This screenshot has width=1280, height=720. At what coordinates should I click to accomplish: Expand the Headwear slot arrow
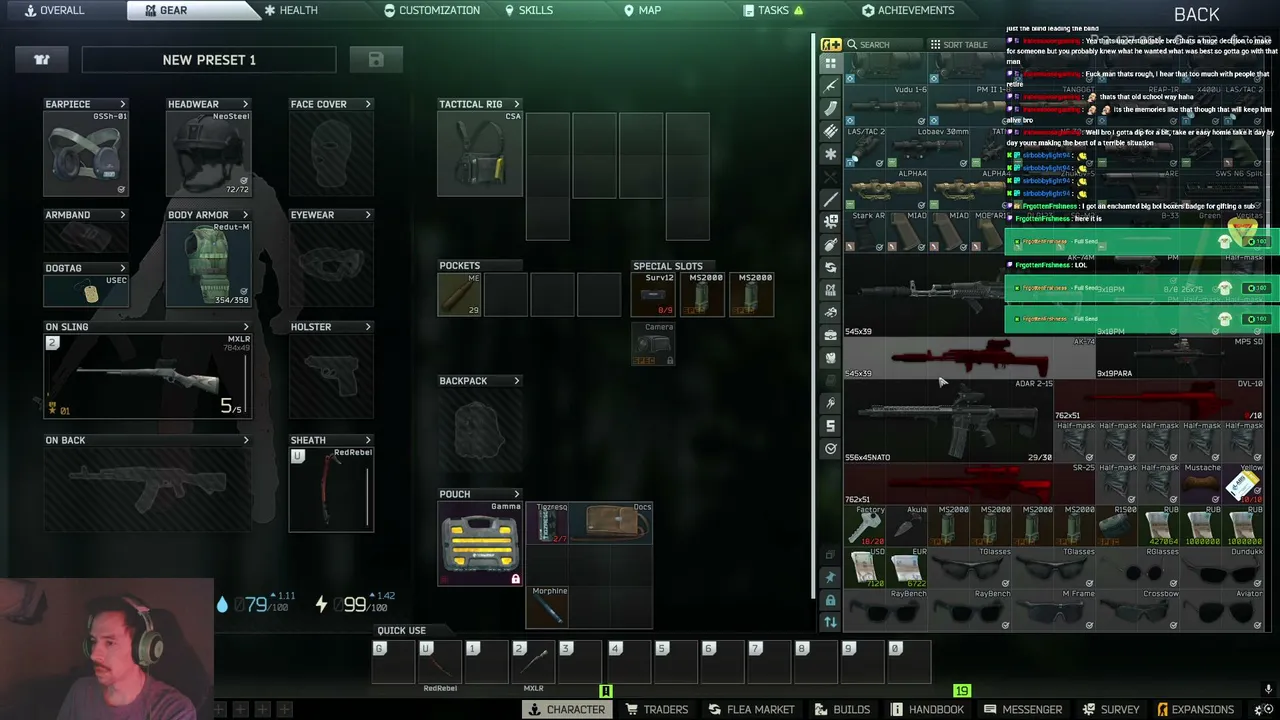[245, 104]
